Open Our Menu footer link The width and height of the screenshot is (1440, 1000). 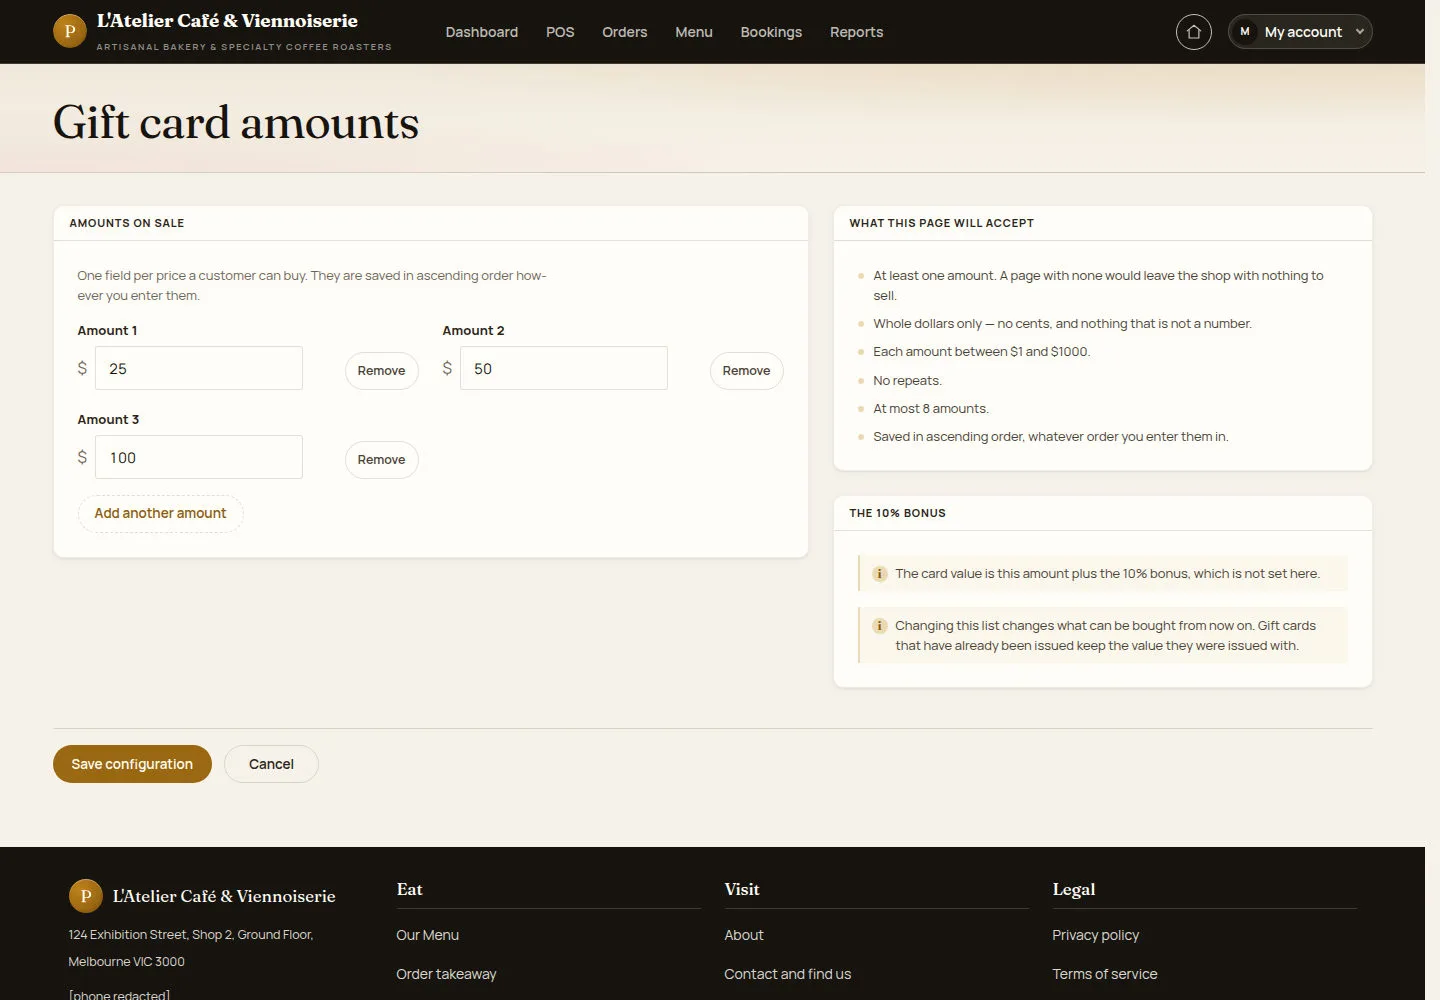[428, 935]
